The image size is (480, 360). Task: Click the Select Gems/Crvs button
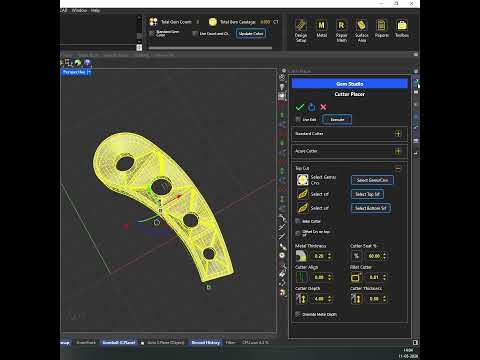[x=372, y=180]
